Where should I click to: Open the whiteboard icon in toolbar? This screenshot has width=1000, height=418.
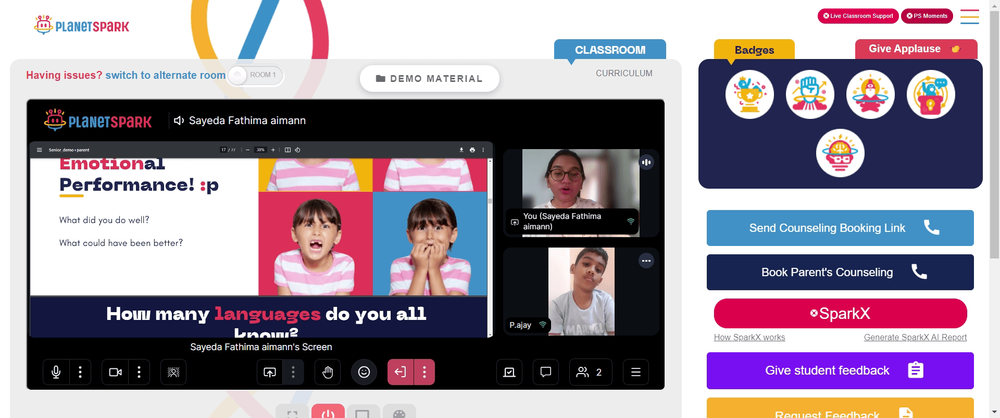click(509, 372)
